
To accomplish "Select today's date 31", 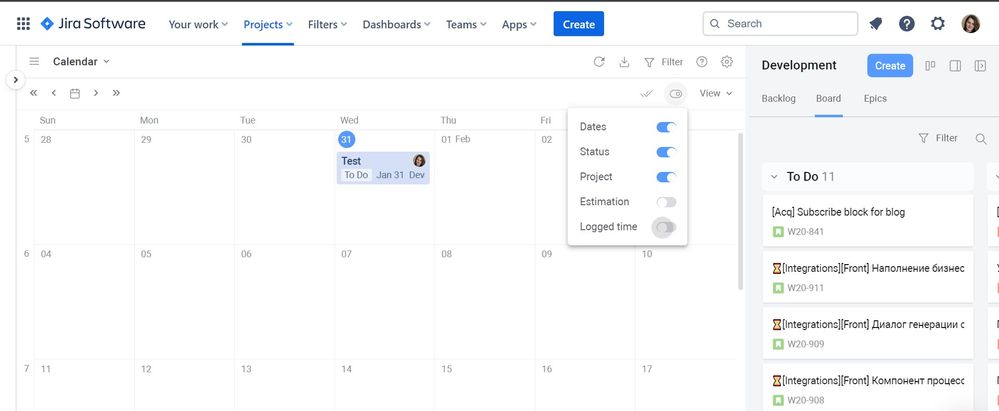I will tap(347, 139).
